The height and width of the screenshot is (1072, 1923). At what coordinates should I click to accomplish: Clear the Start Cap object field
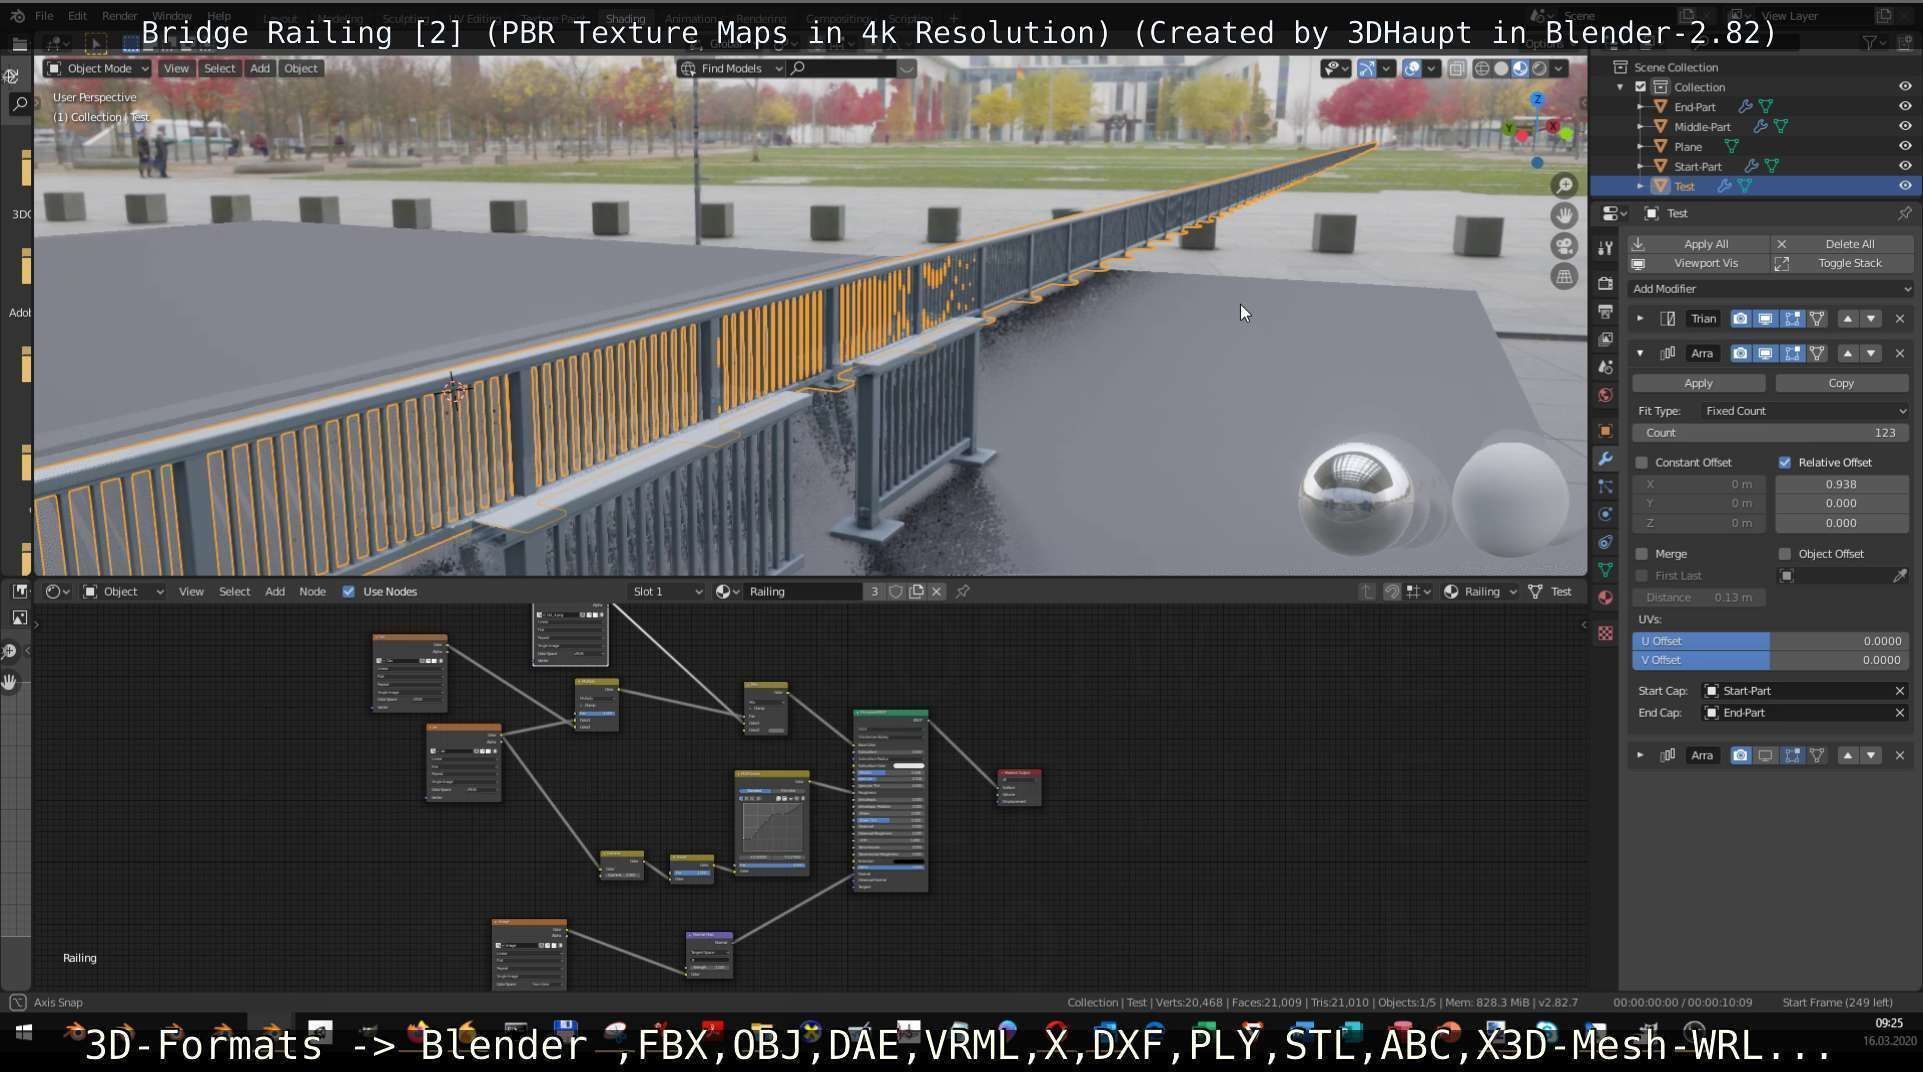pyautogui.click(x=1899, y=691)
